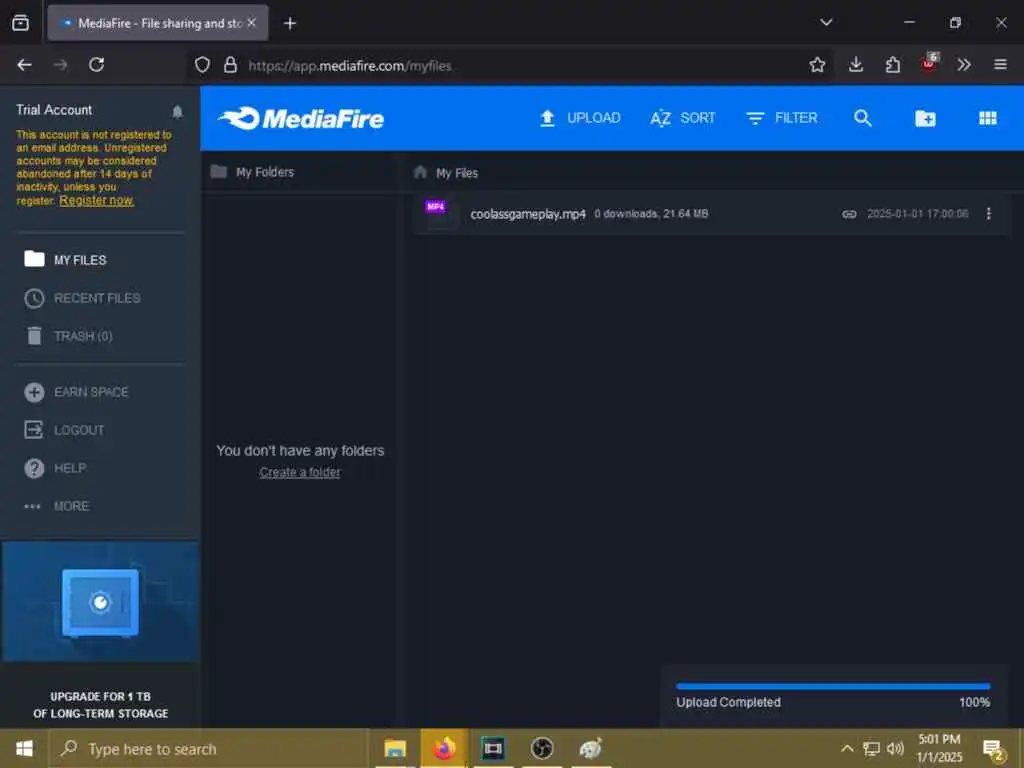Open Help in sidebar
Screen dimensions: 1024x768
pyautogui.click(x=55, y=468)
